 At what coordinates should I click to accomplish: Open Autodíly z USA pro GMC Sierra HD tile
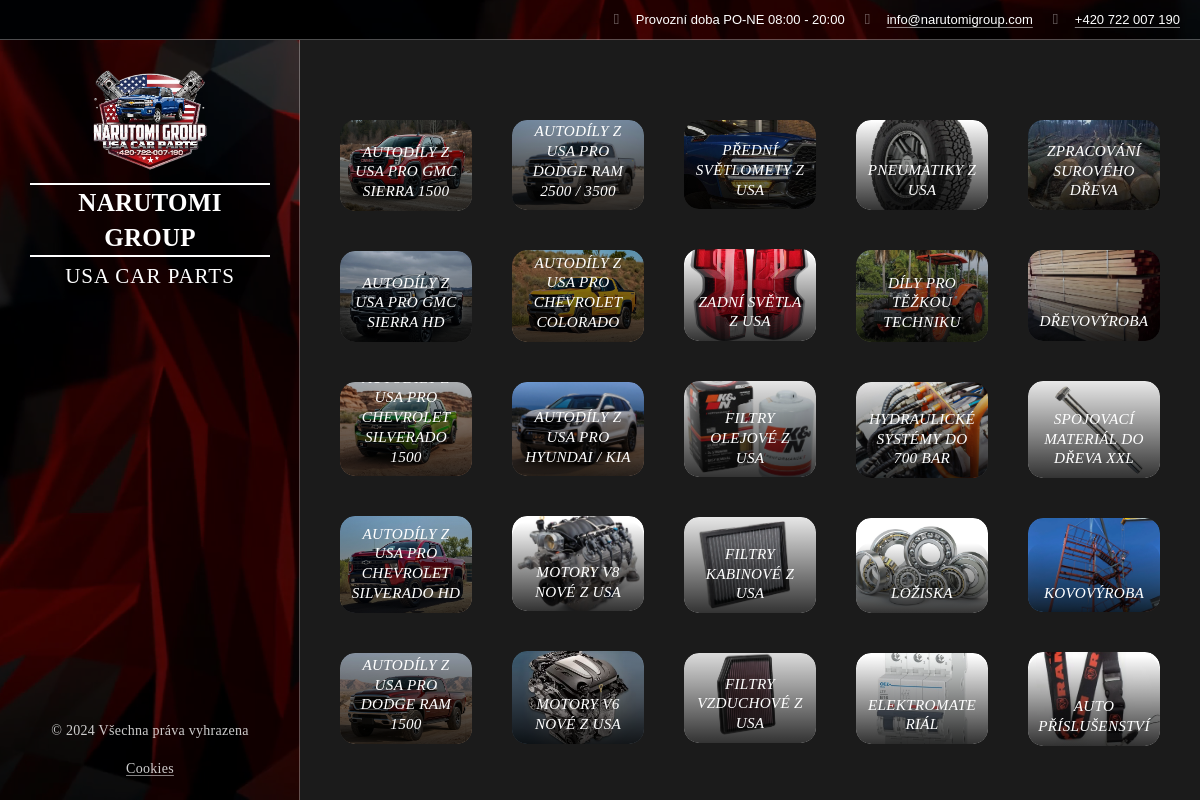[x=406, y=296]
